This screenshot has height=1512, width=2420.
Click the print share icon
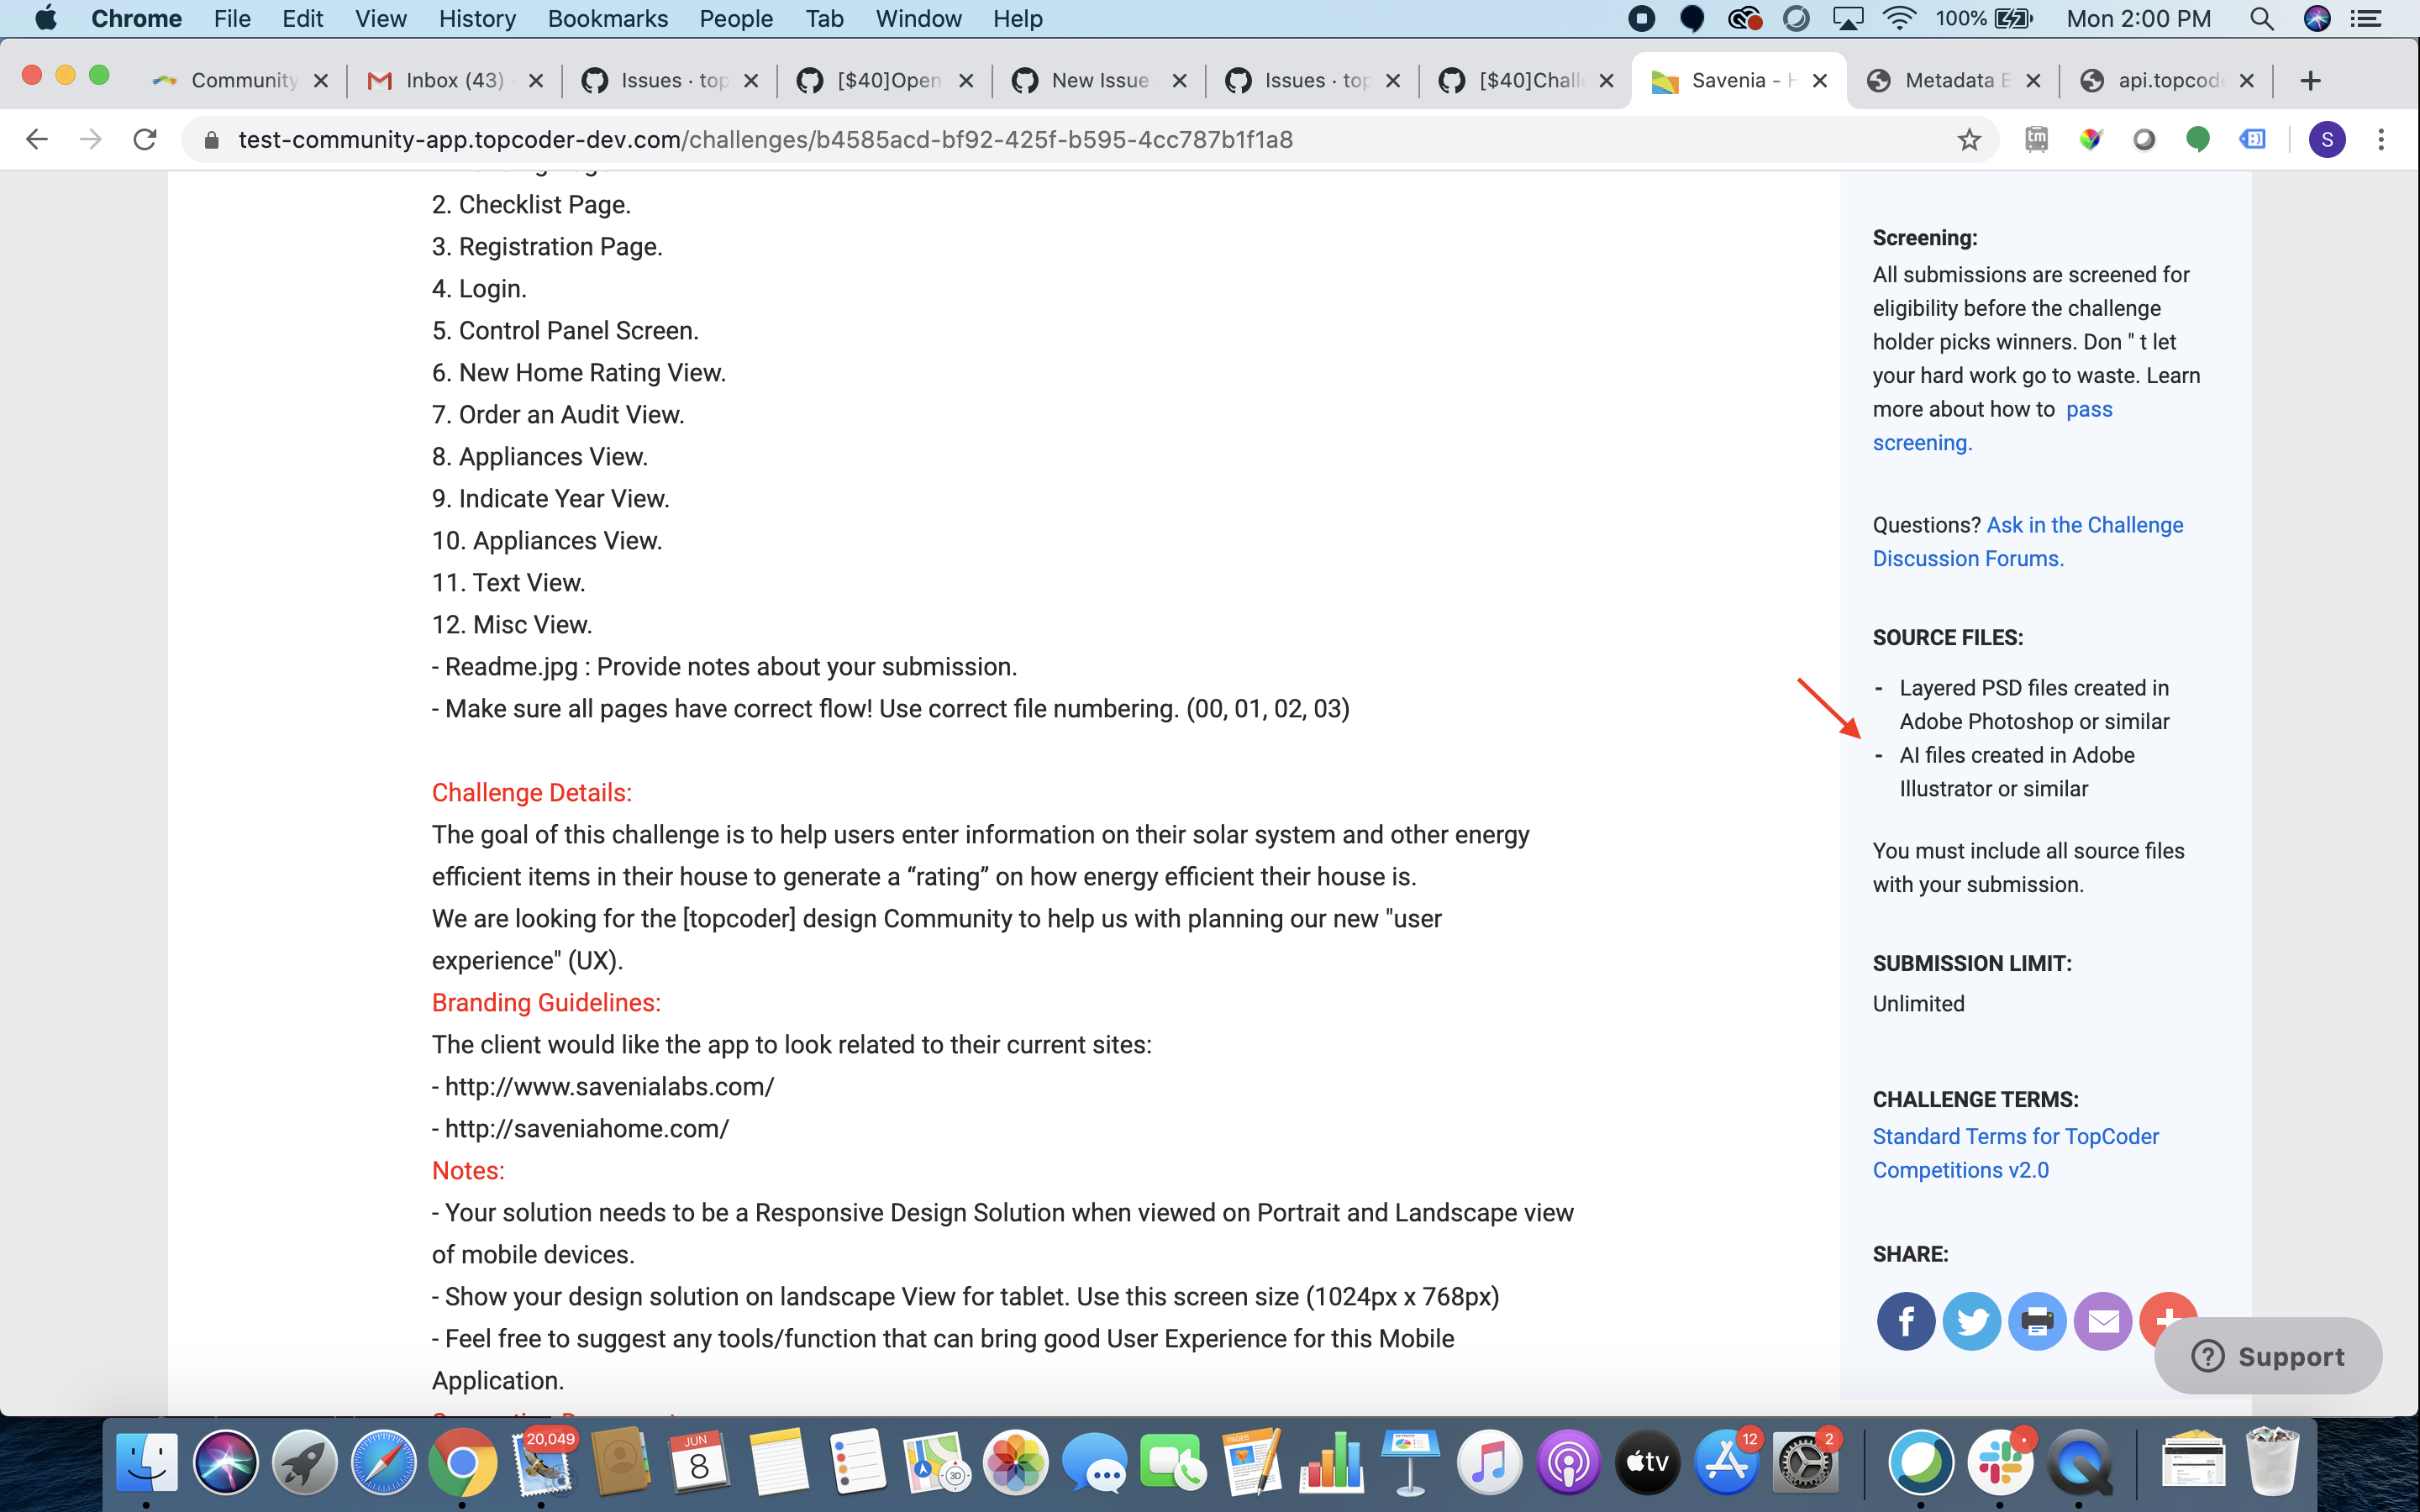tap(2037, 1321)
